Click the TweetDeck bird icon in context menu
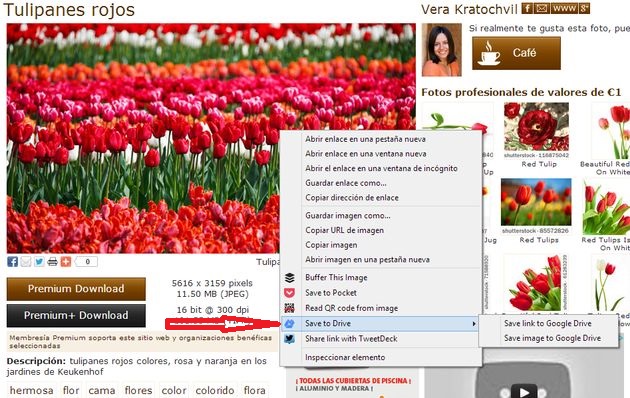 click(289, 339)
